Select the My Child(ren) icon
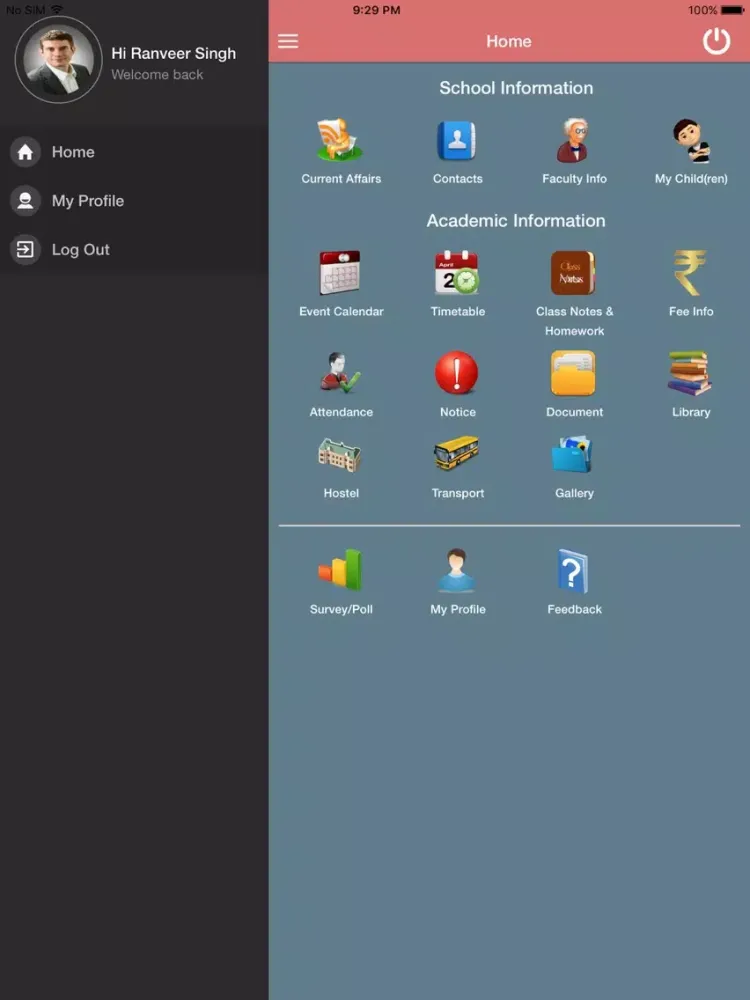Viewport: 750px width, 1000px height. [x=690, y=142]
